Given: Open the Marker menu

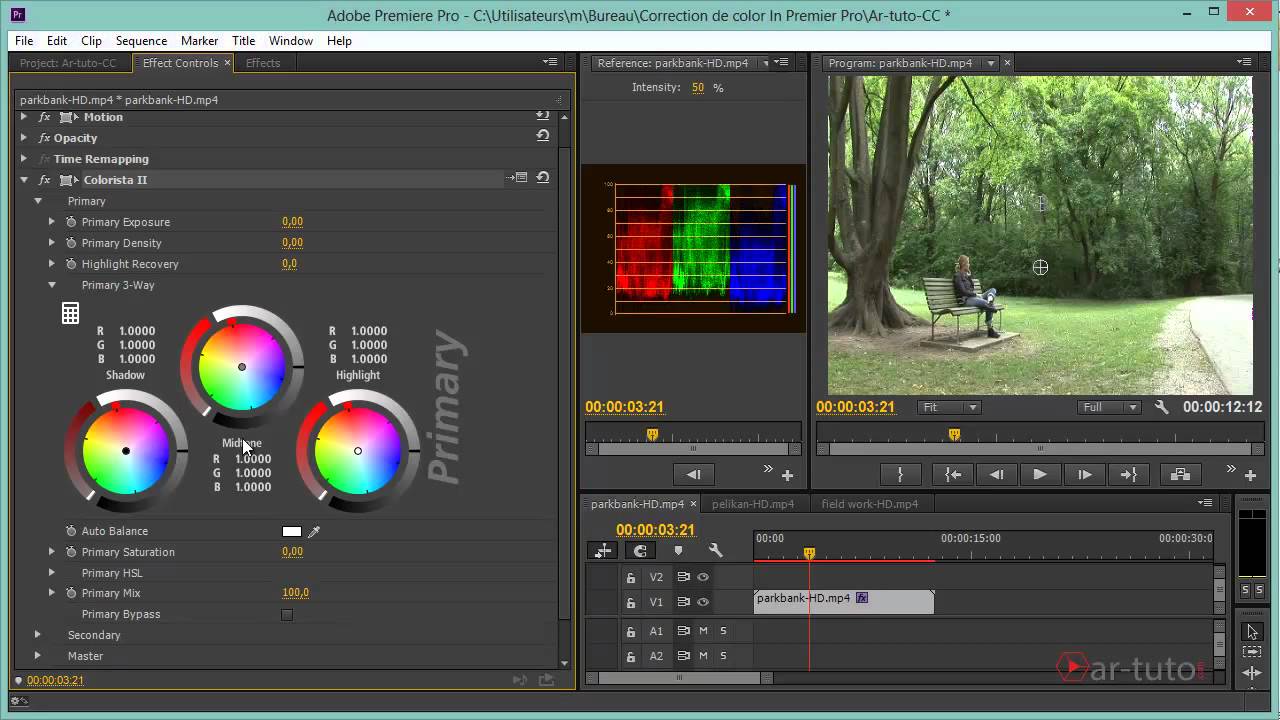Looking at the screenshot, I should click(x=199, y=41).
